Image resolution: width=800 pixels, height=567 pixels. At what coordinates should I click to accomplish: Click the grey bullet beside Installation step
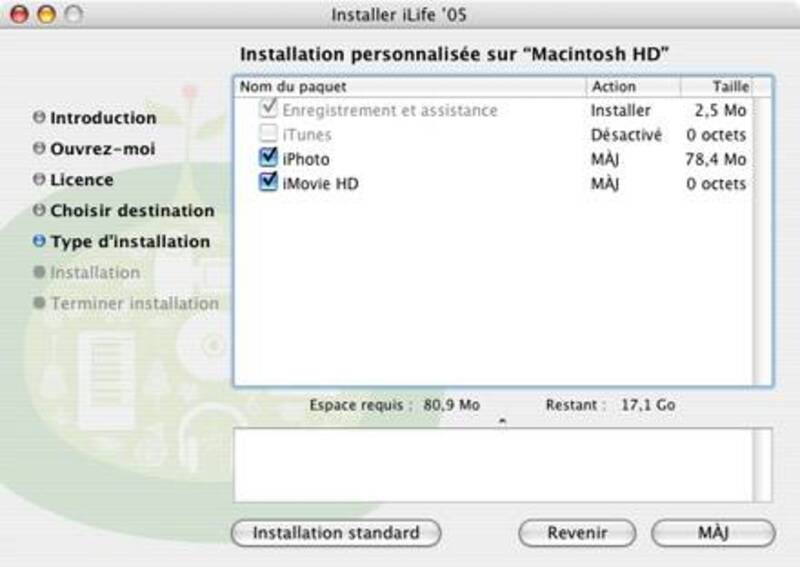click(39, 272)
